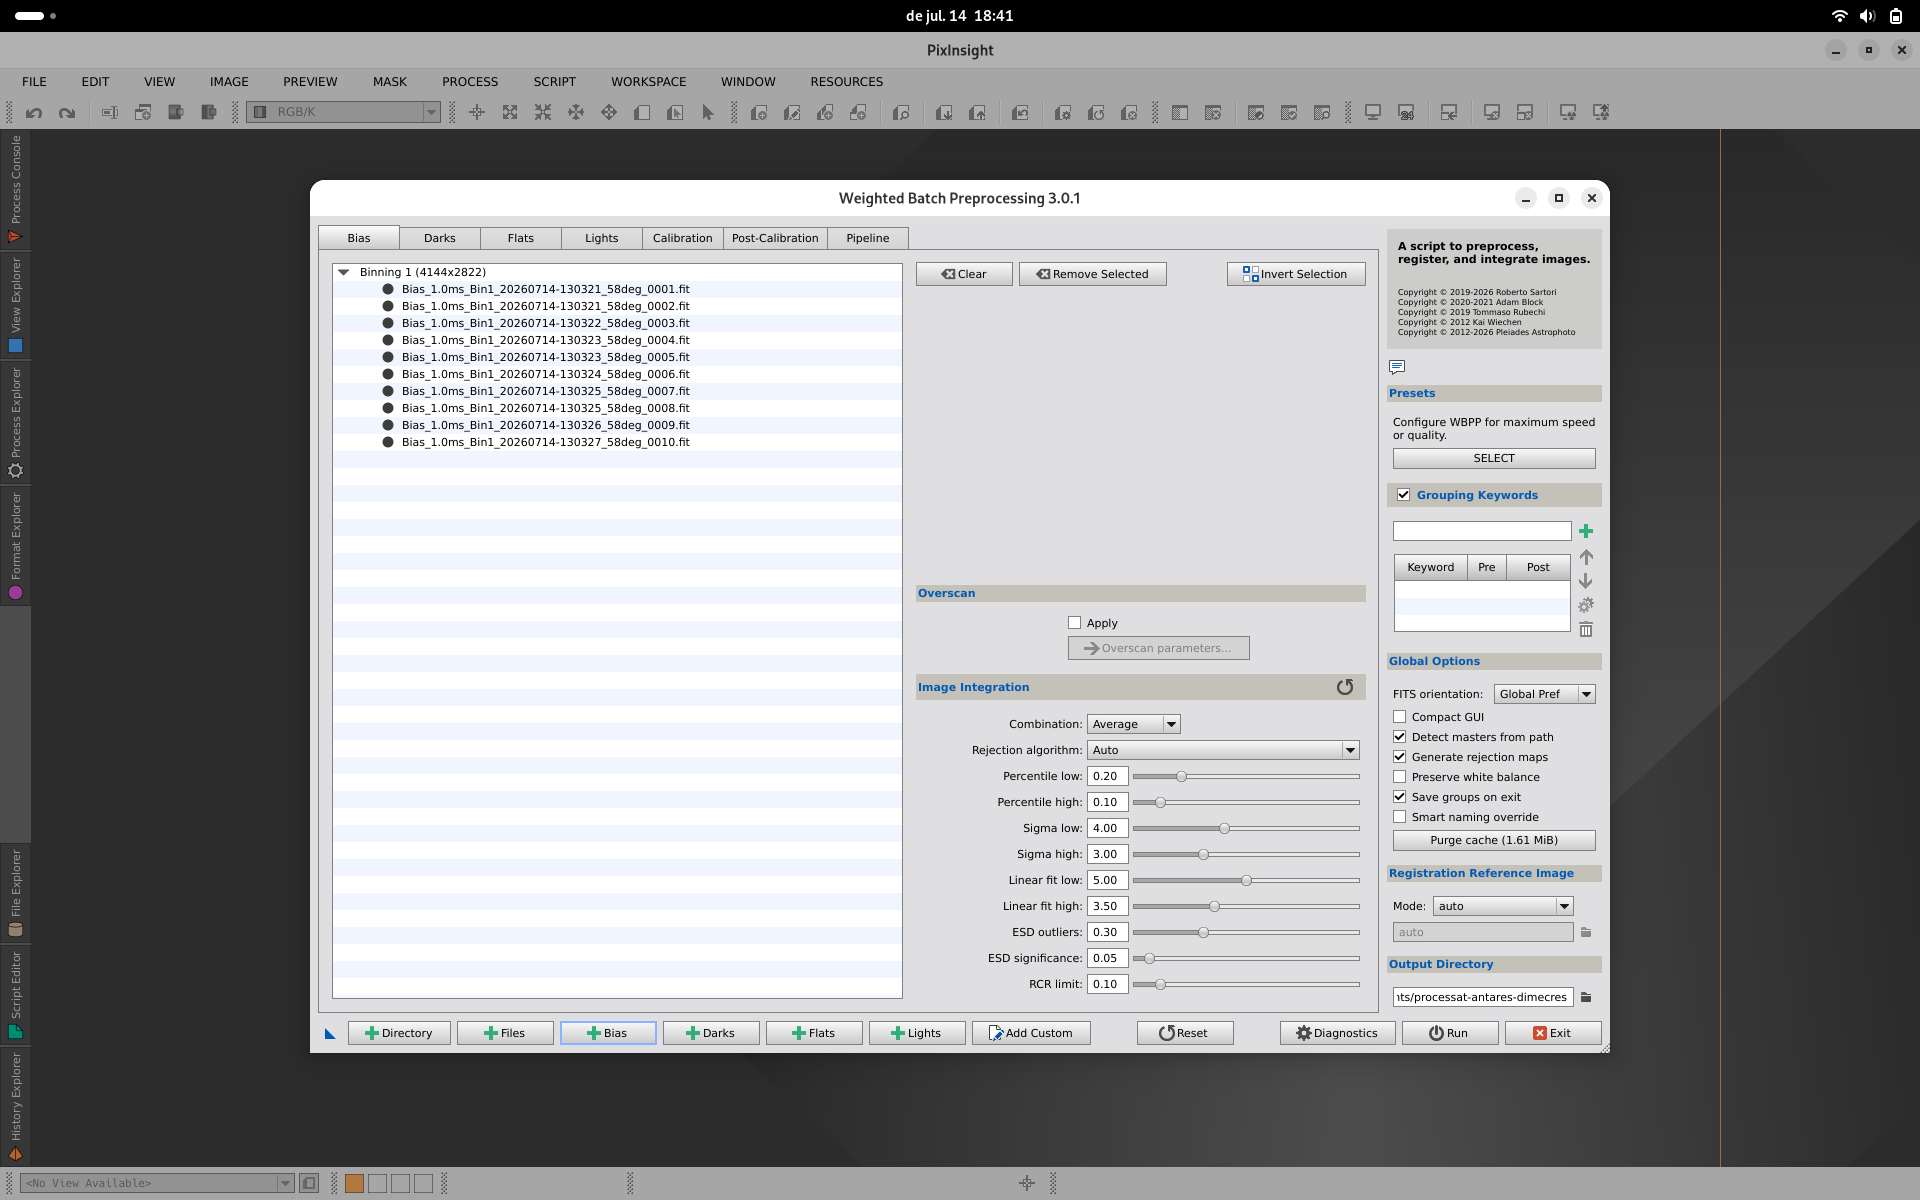Click the green plus to add grouping keyword
Screen dimensions: 1920x1200
tap(1586, 531)
